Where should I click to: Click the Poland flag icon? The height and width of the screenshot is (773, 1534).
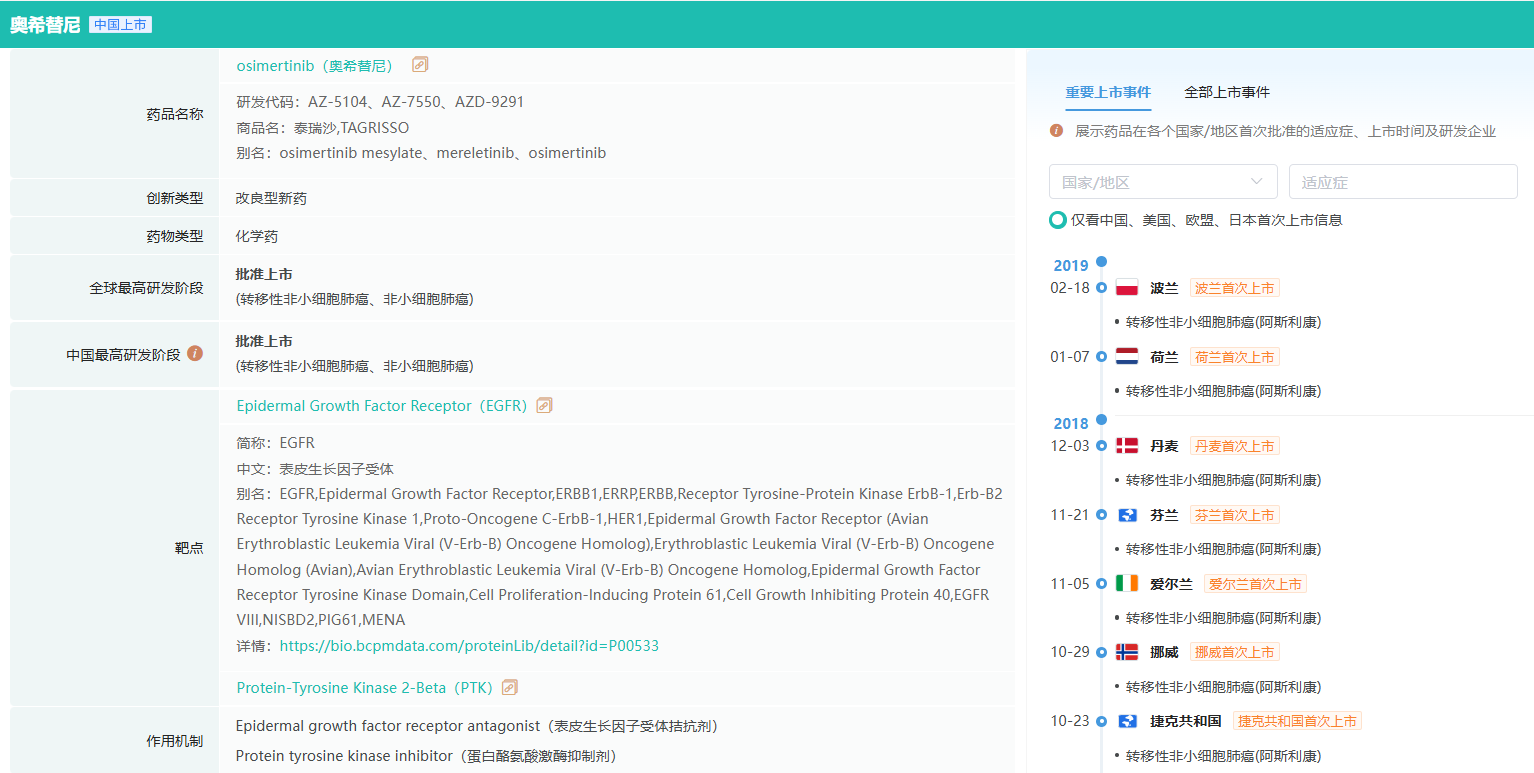[1127, 288]
